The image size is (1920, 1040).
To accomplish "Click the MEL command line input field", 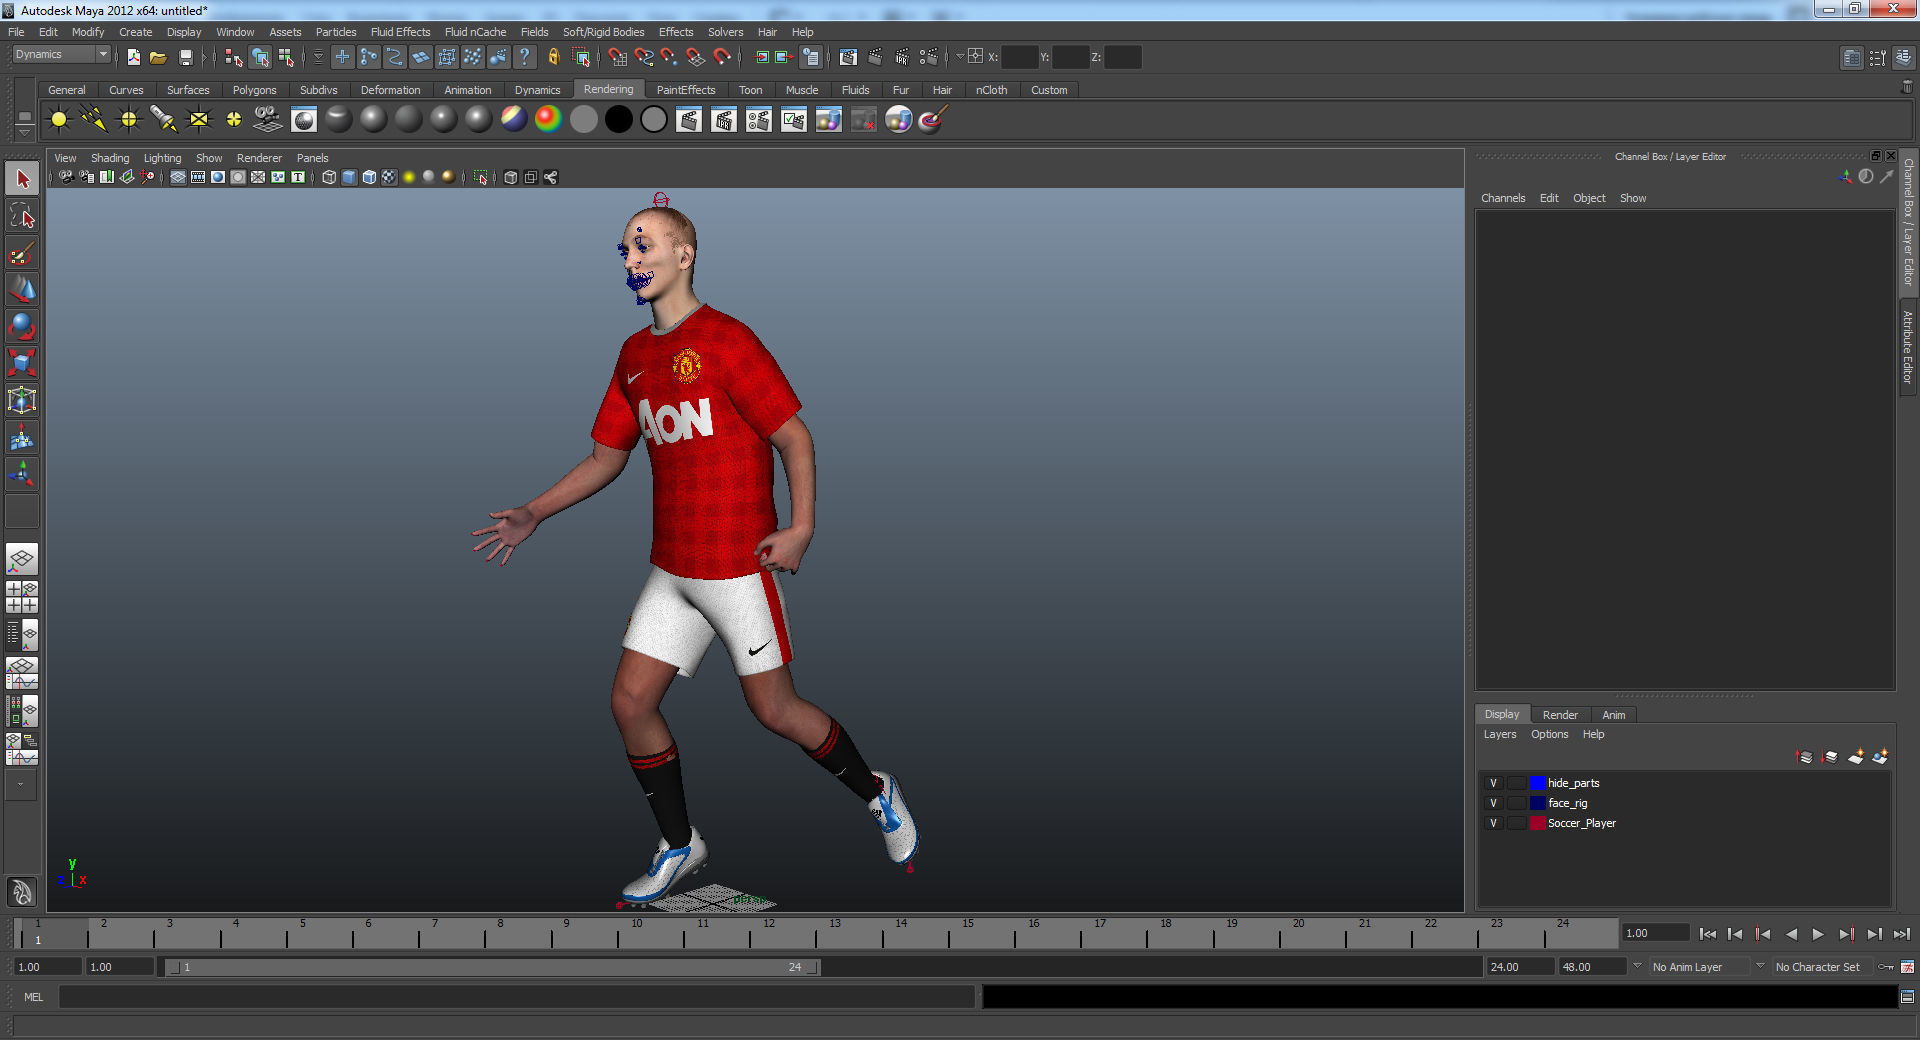I will click(x=516, y=997).
